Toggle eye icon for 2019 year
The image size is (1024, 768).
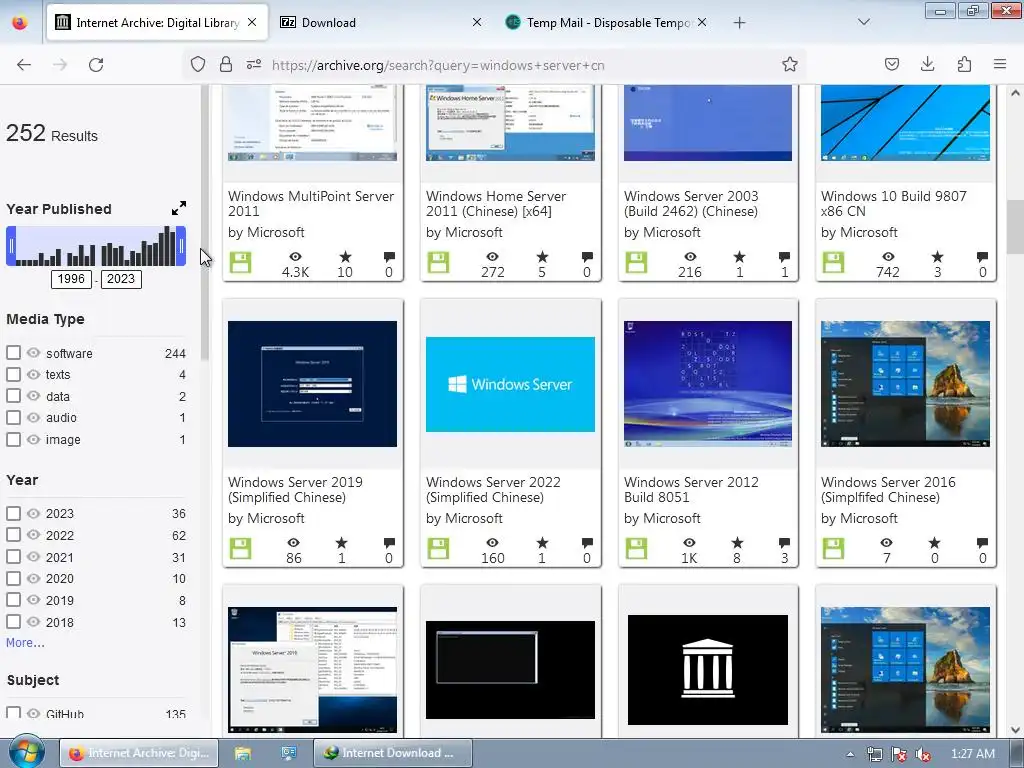(x=33, y=600)
